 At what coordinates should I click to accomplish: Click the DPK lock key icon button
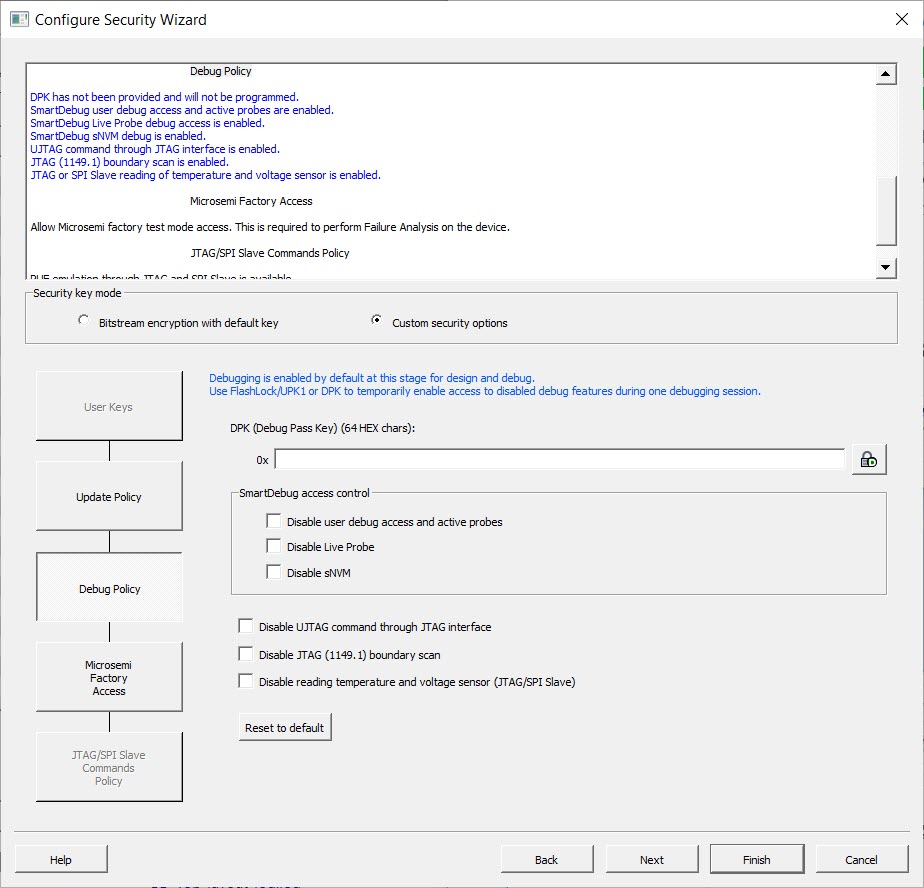pyautogui.click(x=869, y=460)
